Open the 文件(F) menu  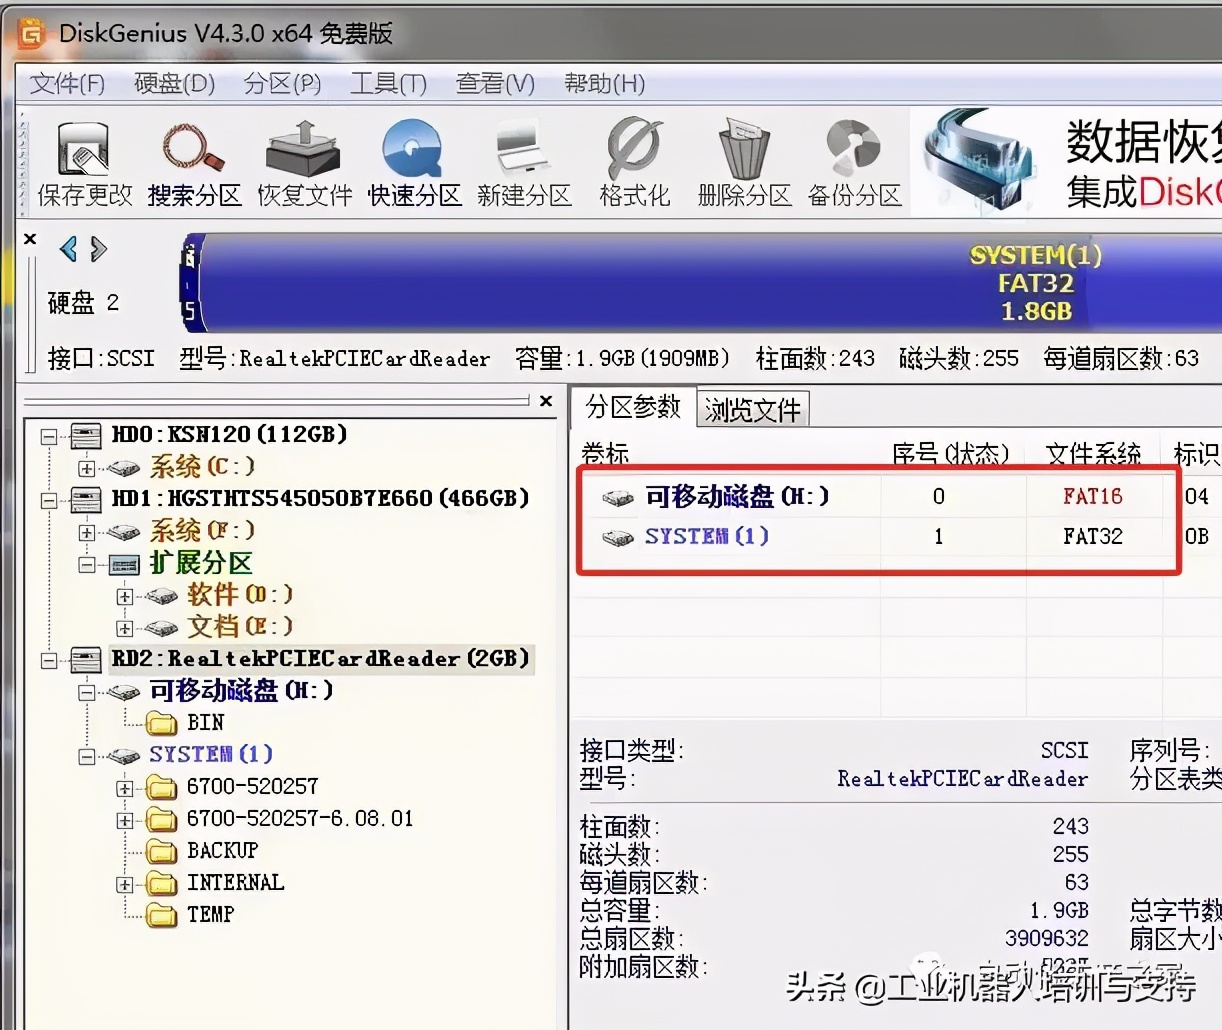67,83
